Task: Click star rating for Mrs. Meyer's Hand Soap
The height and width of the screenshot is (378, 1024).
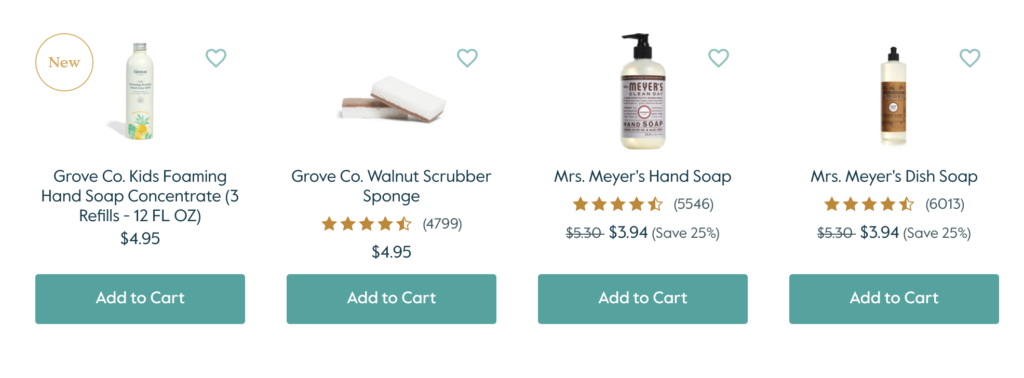Action: tap(618, 204)
